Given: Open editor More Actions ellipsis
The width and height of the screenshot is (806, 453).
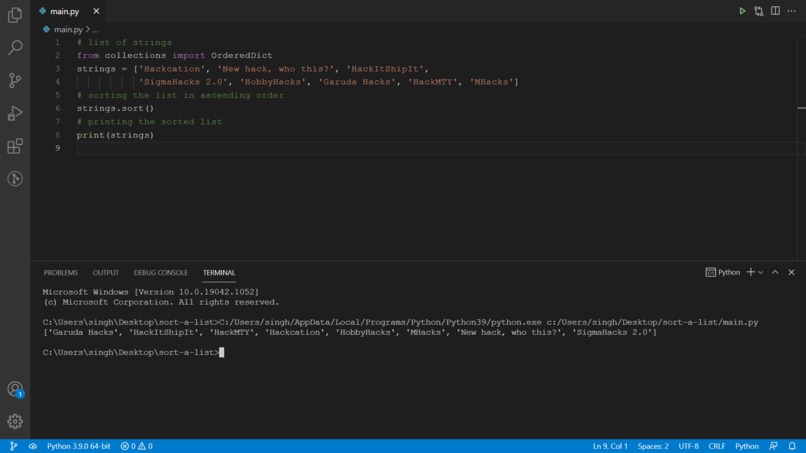Looking at the screenshot, I should (x=792, y=11).
